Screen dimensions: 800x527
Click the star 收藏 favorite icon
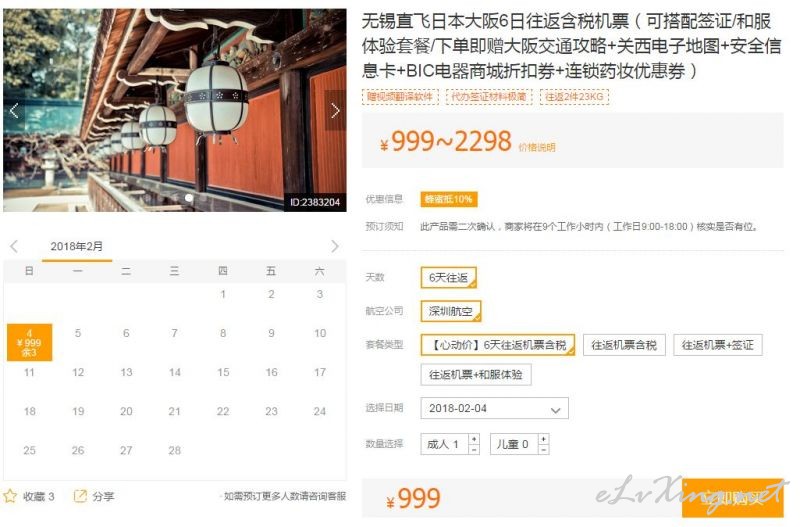[x=10, y=495]
